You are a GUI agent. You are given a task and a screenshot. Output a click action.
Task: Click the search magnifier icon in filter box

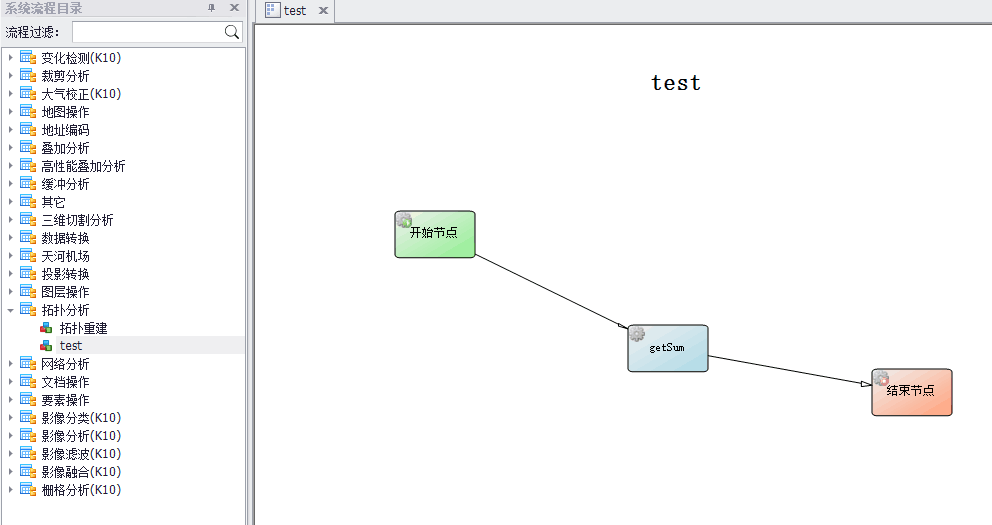coord(232,32)
